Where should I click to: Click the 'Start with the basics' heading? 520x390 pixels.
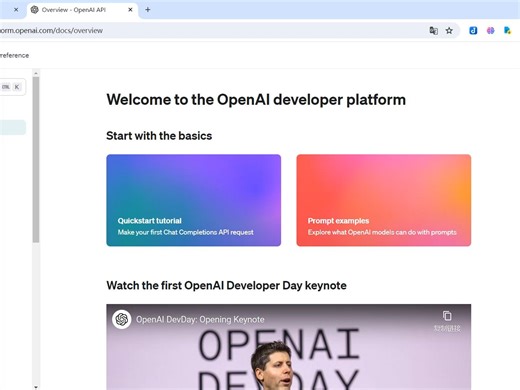(x=159, y=136)
